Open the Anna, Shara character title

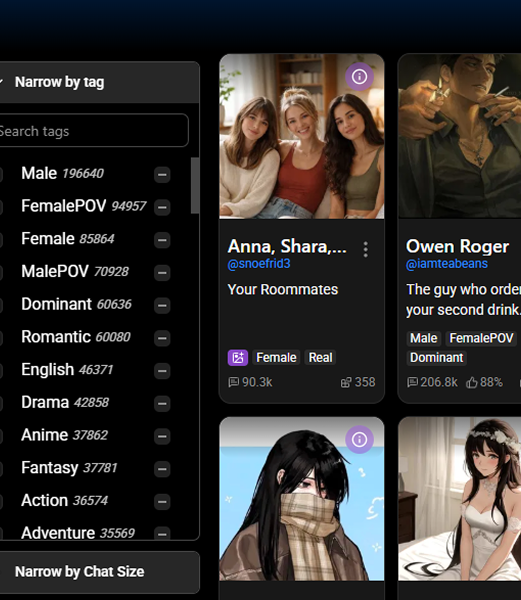287,246
